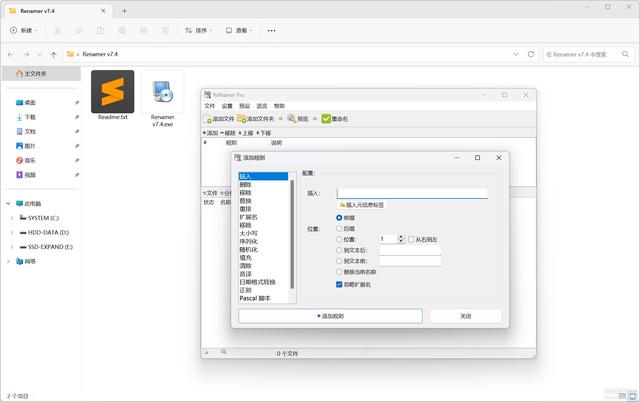Select the 后缀 (suffix) radio button
The width and height of the screenshot is (640, 402).
[340, 228]
